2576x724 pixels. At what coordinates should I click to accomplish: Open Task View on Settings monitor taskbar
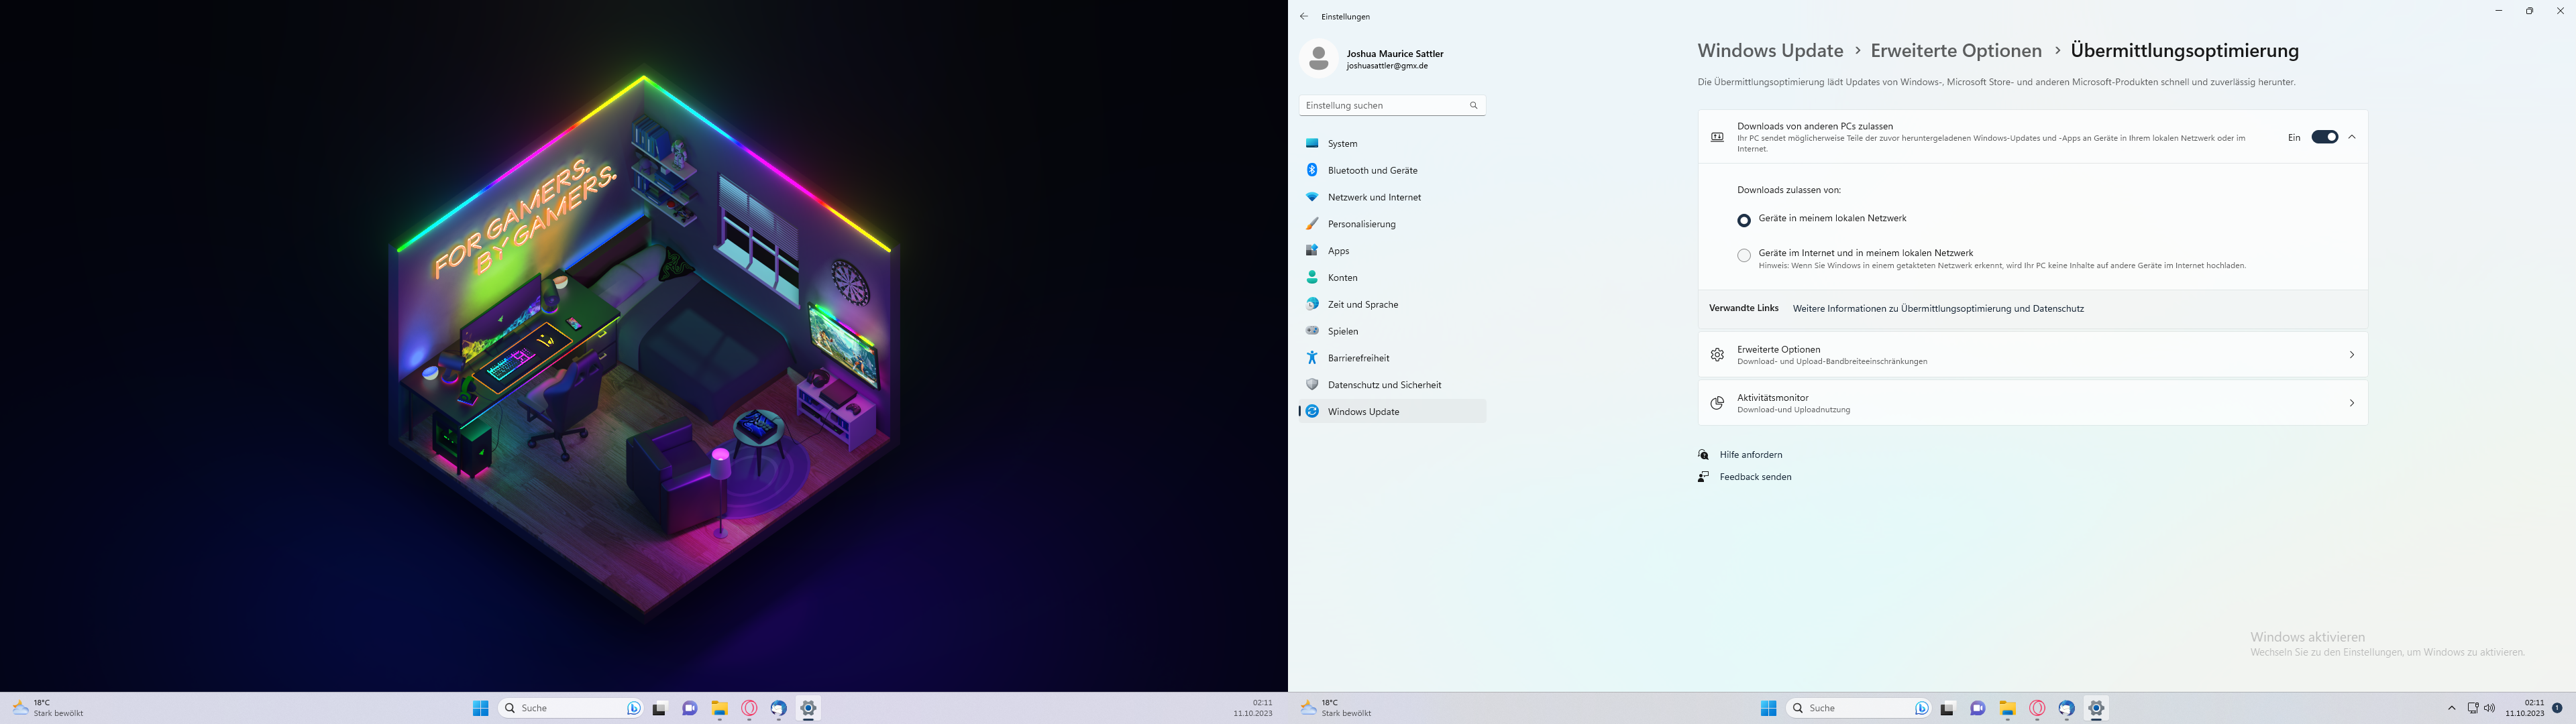(x=1947, y=708)
